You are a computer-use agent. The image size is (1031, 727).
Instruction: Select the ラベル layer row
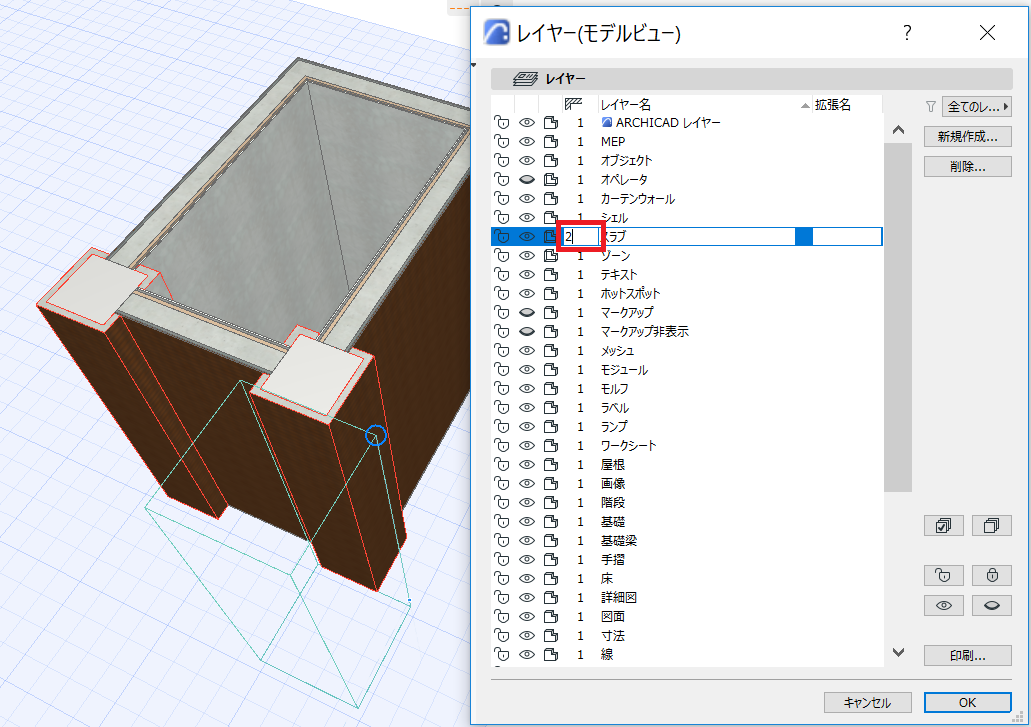(686, 408)
